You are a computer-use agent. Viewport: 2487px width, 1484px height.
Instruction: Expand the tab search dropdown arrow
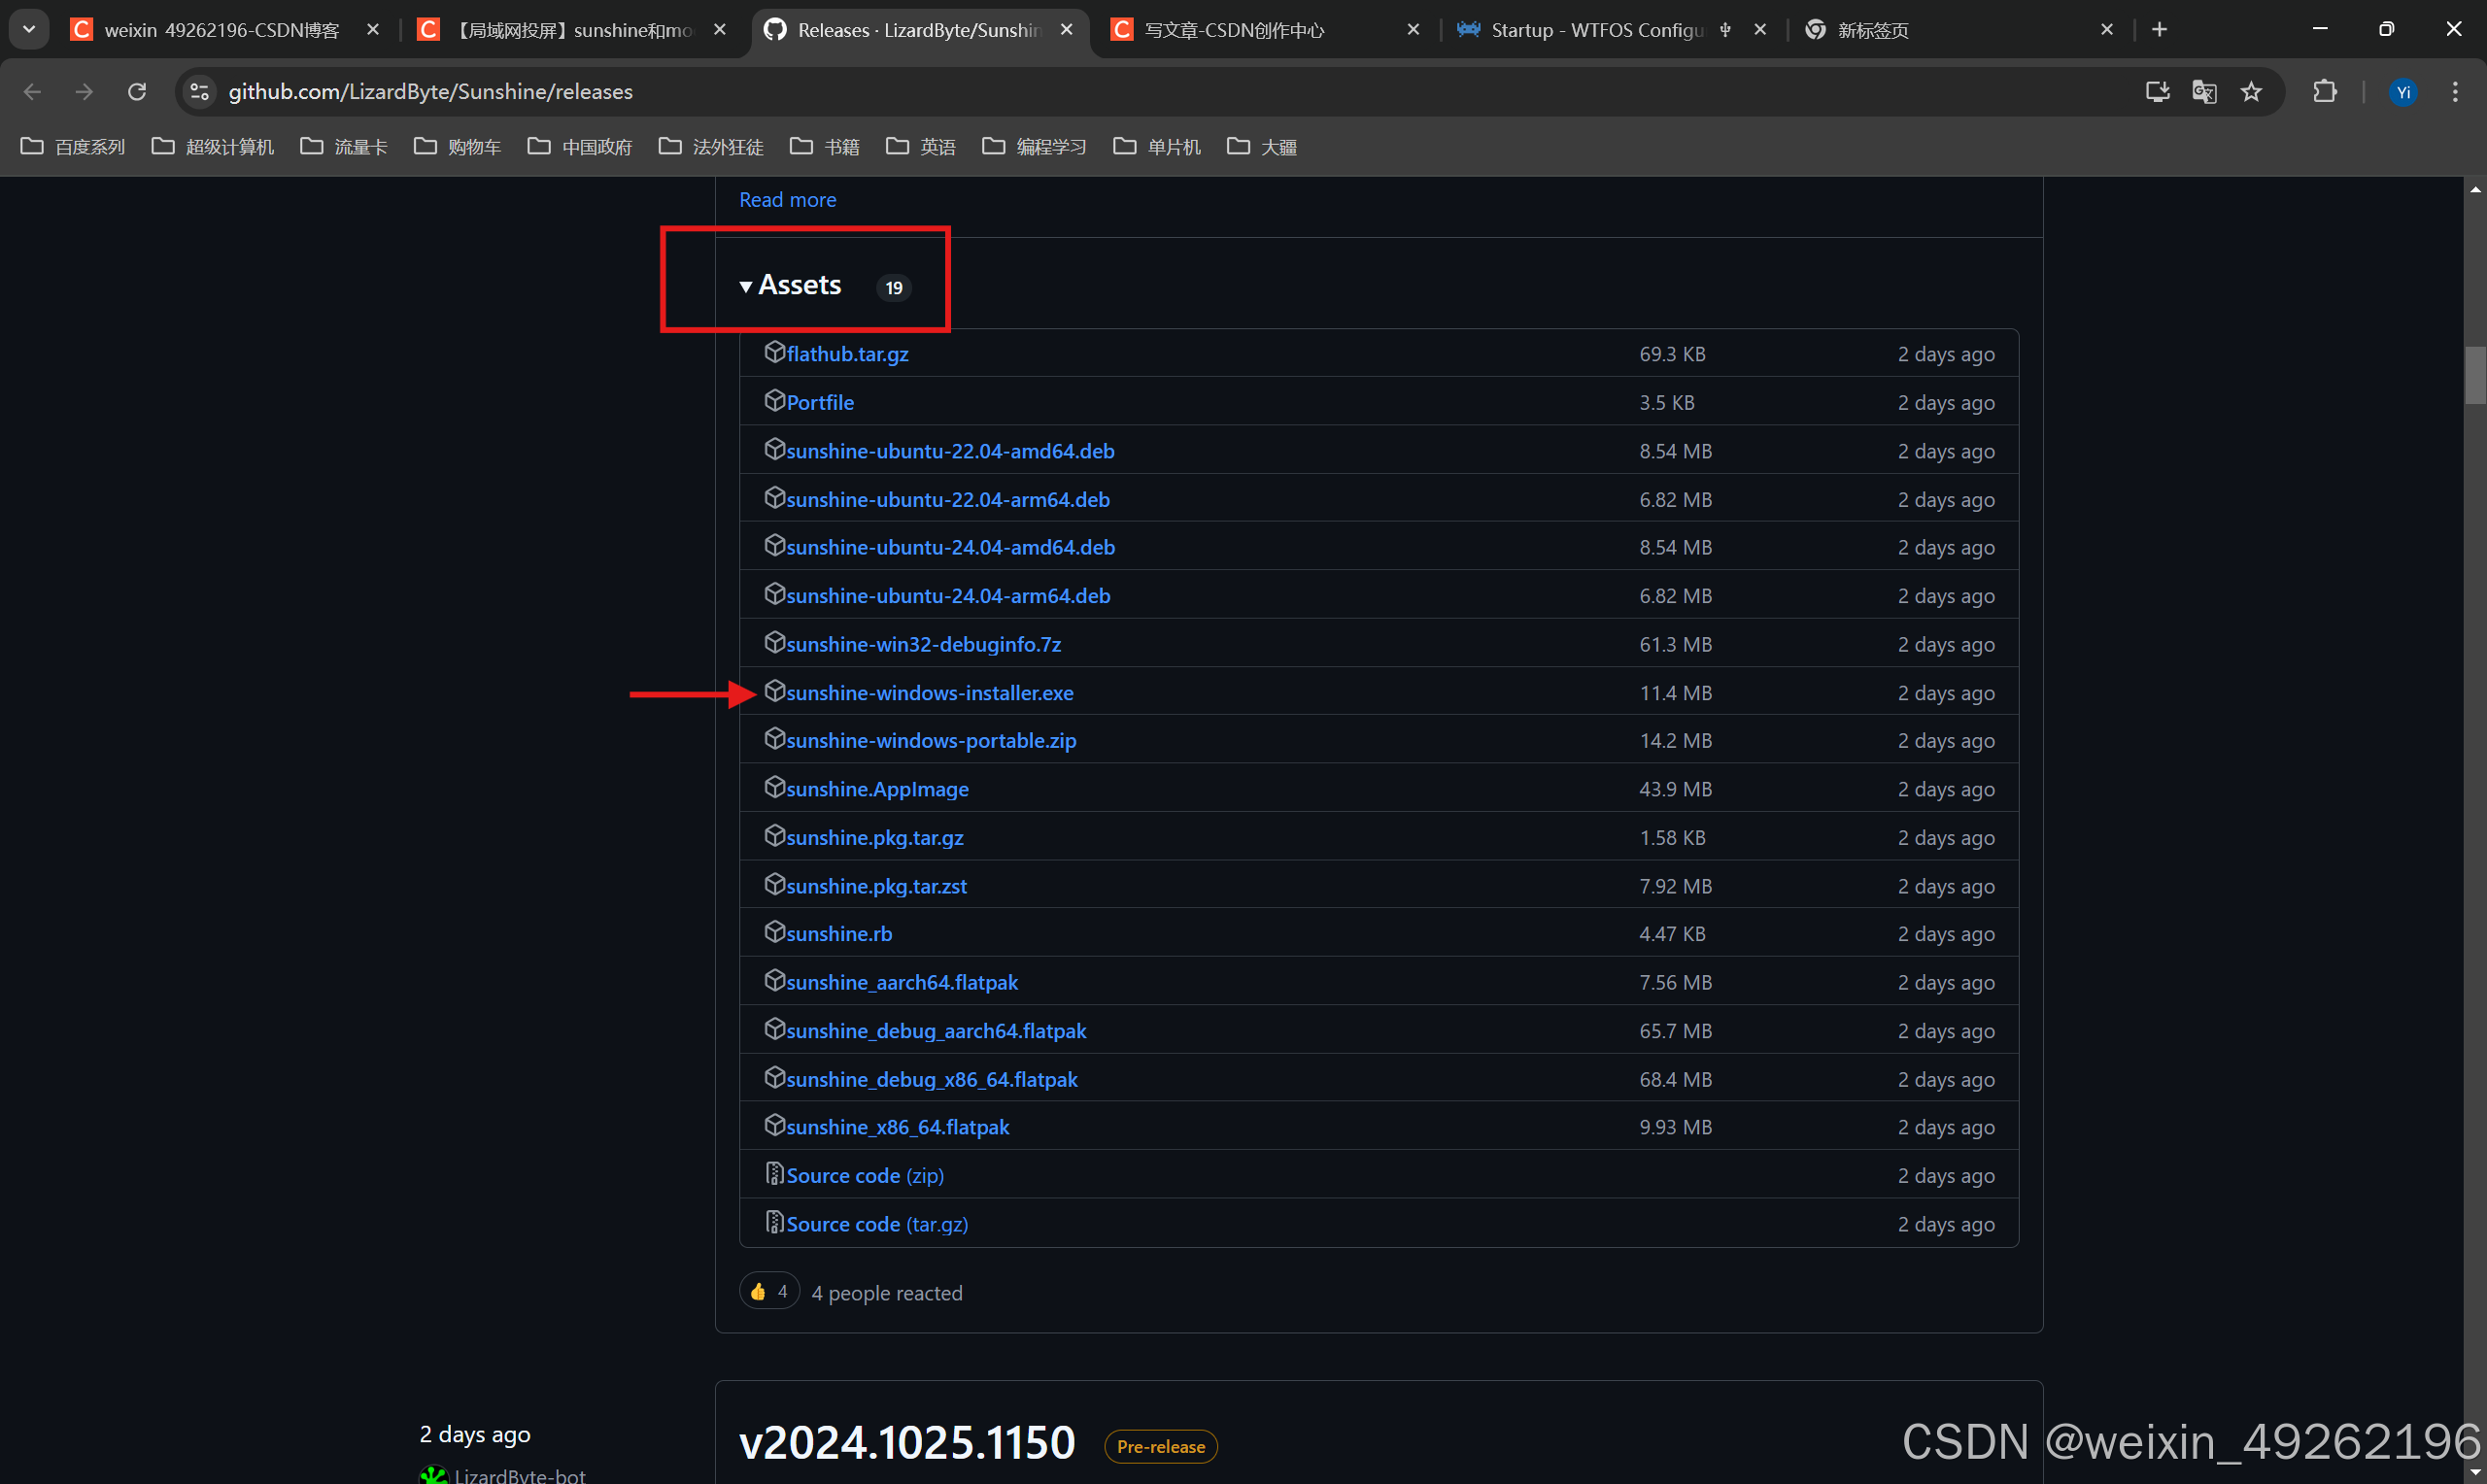pyautogui.click(x=29, y=30)
